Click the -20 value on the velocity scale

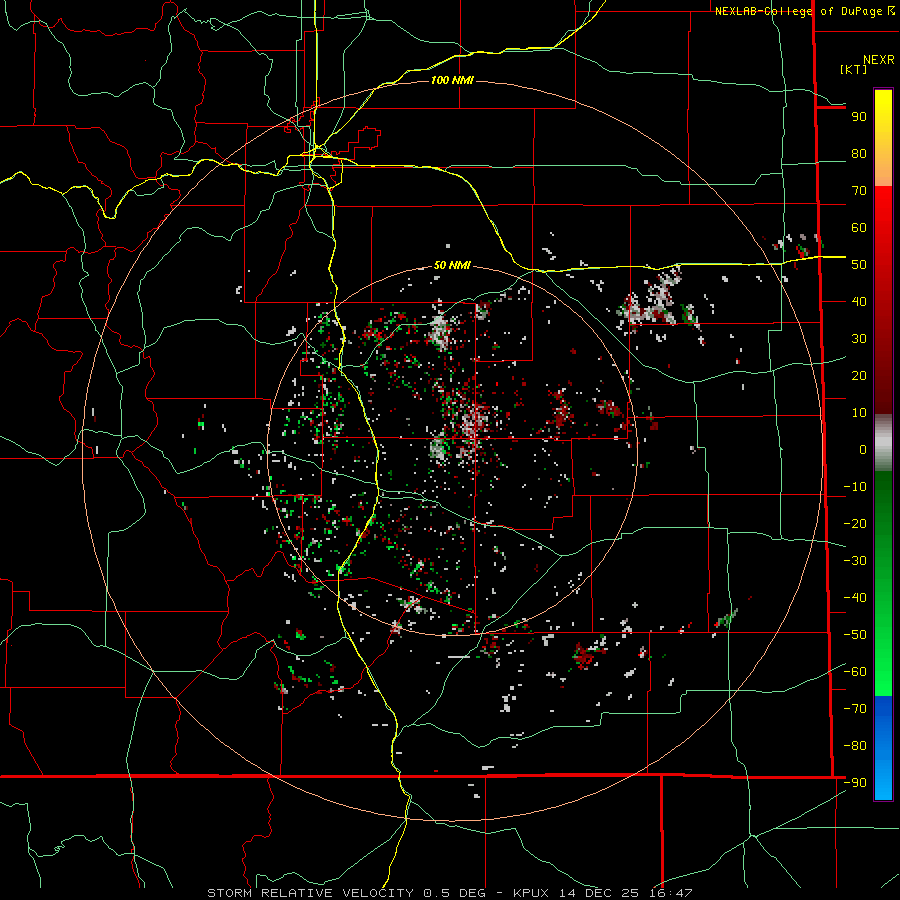(855, 524)
